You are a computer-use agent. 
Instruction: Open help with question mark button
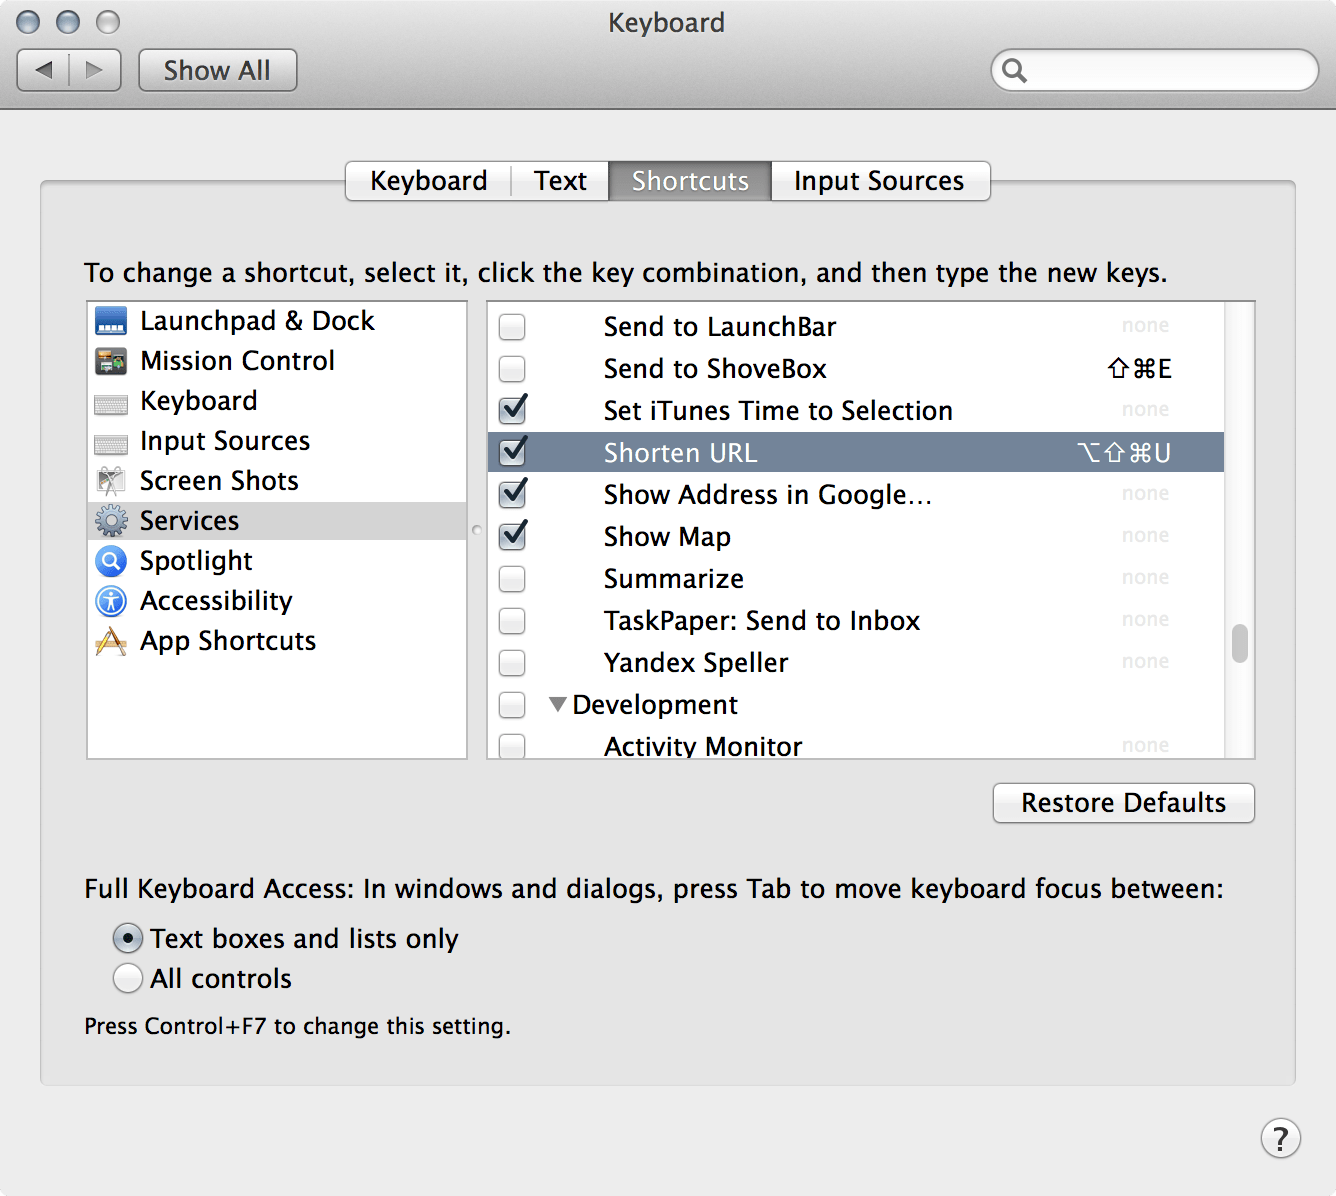[x=1280, y=1138]
